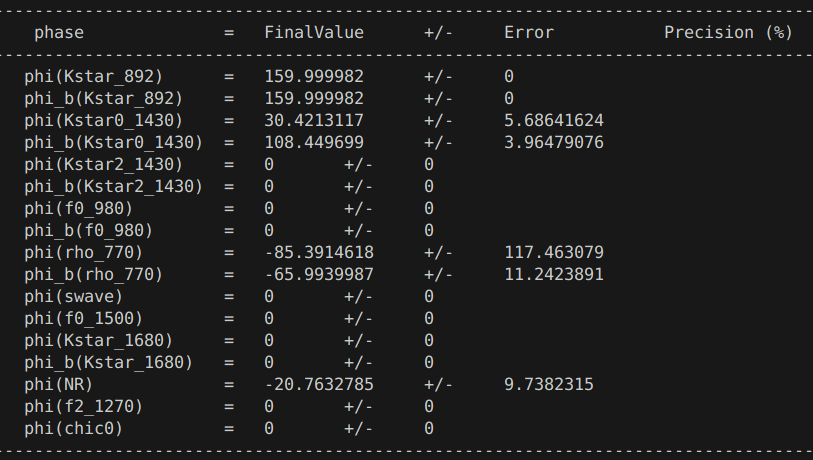Screen dimensions: 813x460
Task: Select the phi(swave) label
Action: click(74, 297)
